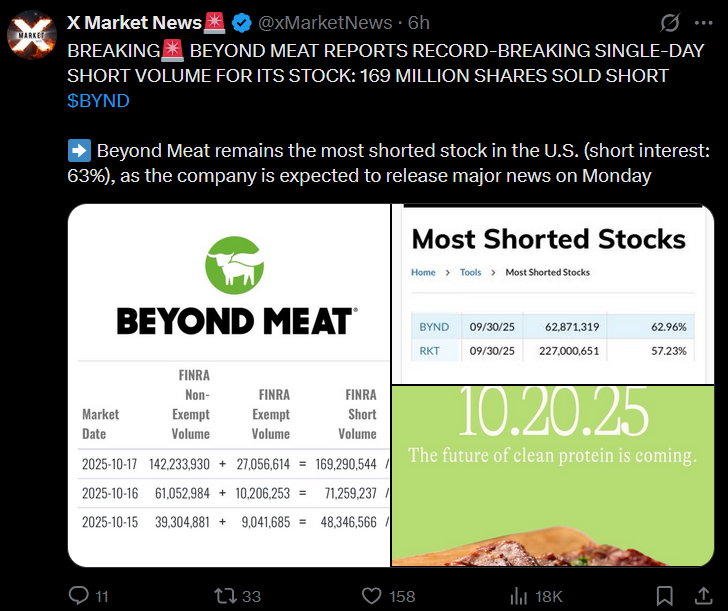Open the green 10.20.25 teaser image
Viewport: 728px width, 611px height.
pyautogui.click(x=552, y=475)
